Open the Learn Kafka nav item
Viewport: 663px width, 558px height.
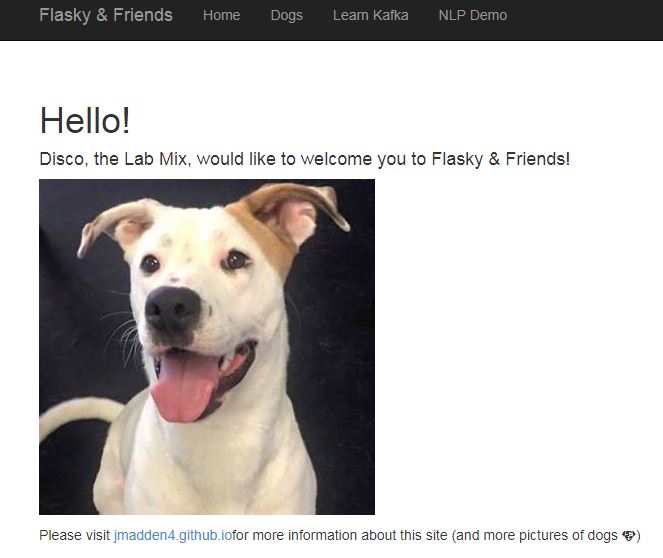pos(370,15)
